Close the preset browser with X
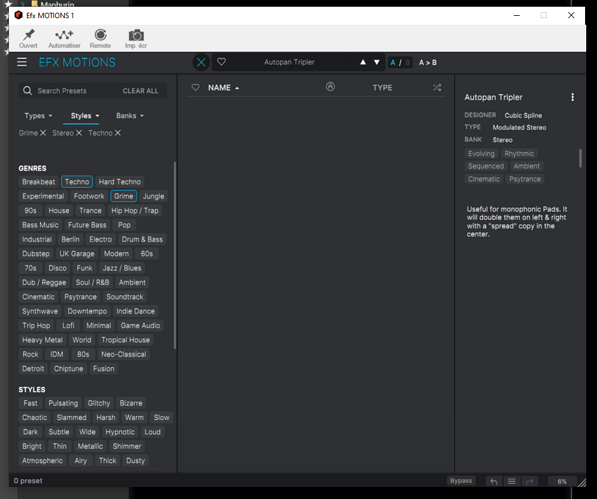The width and height of the screenshot is (597, 499). [201, 62]
